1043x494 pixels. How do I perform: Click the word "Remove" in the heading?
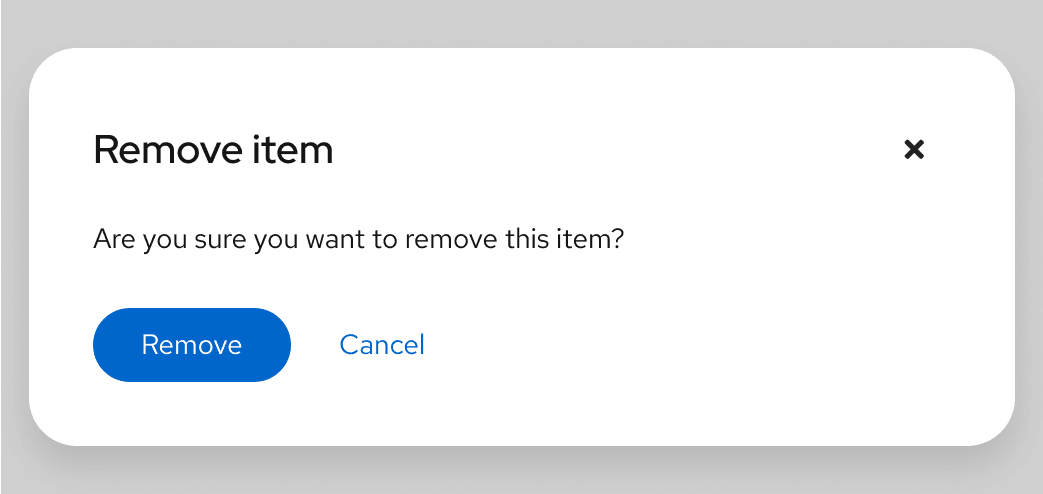(163, 151)
